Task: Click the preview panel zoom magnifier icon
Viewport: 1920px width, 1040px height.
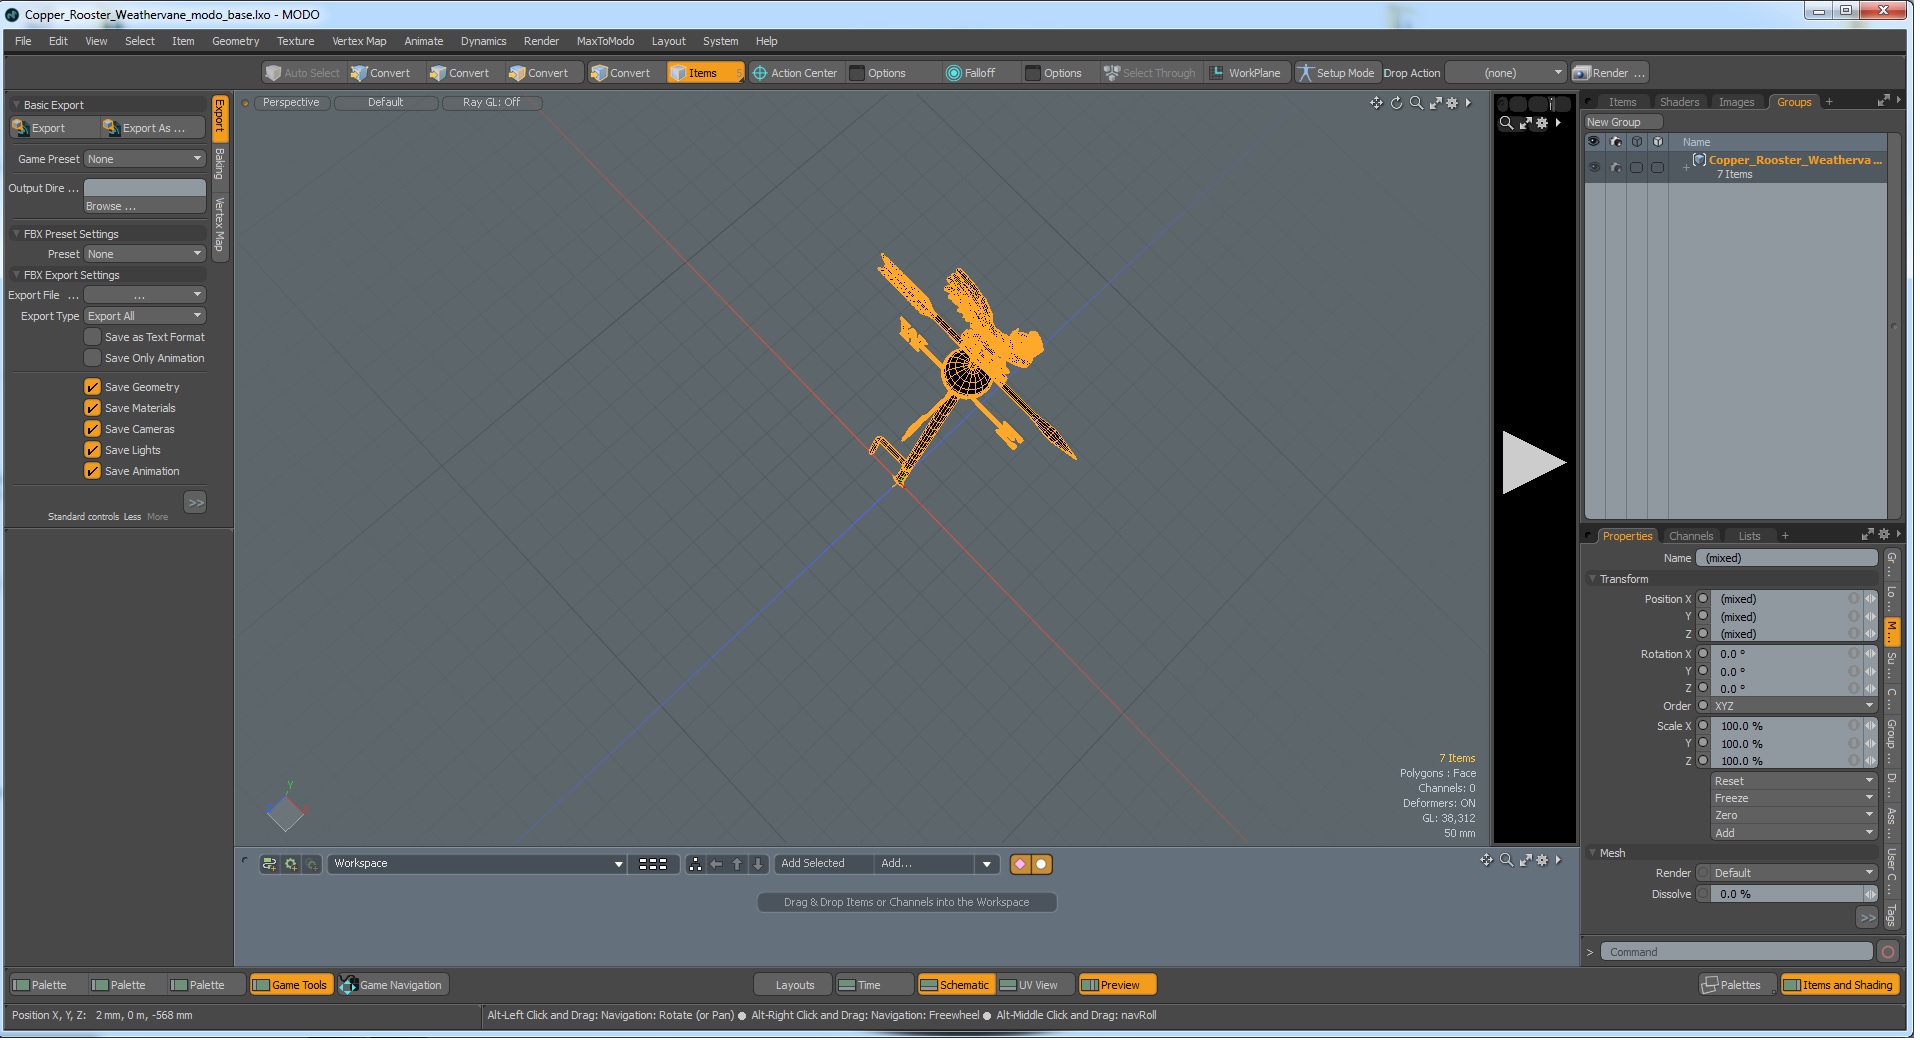Action: [1506, 123]
